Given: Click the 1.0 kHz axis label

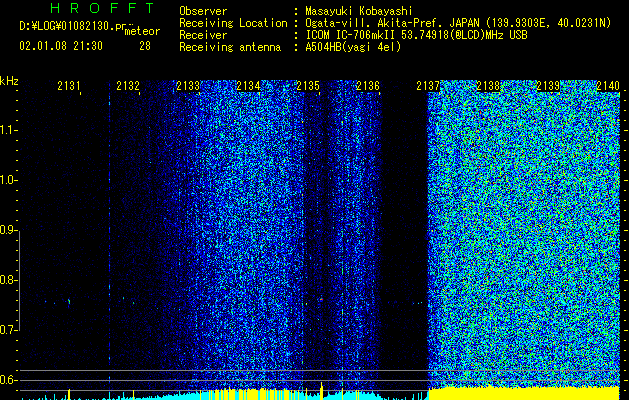Looking at the screenshot, I should coord(7,180).
